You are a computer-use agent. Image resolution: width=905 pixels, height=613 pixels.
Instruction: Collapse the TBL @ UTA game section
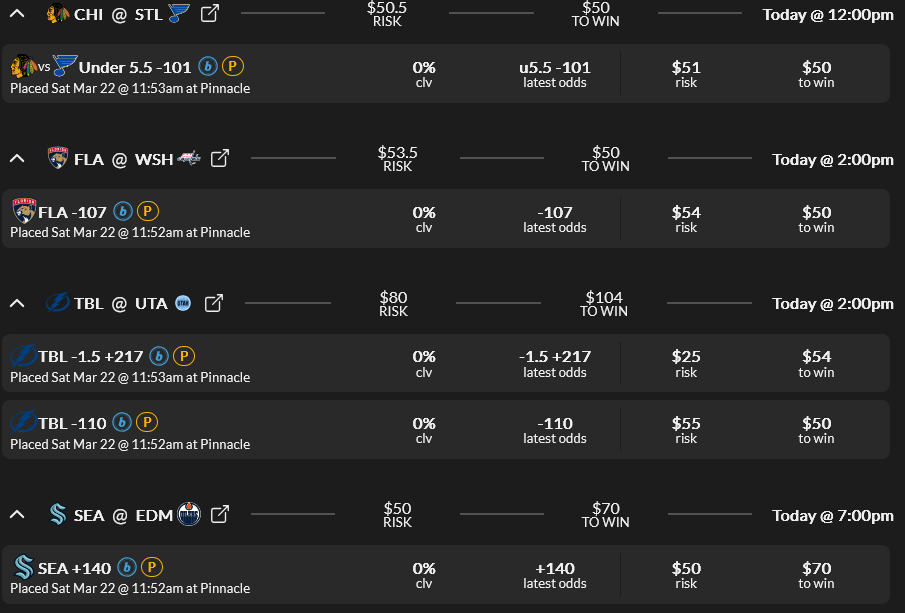(17, 304)
